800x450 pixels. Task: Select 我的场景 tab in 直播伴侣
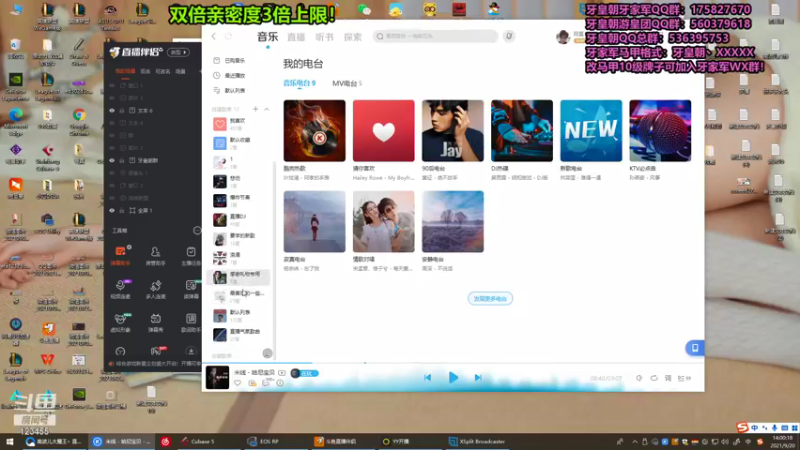click(125, 71)
